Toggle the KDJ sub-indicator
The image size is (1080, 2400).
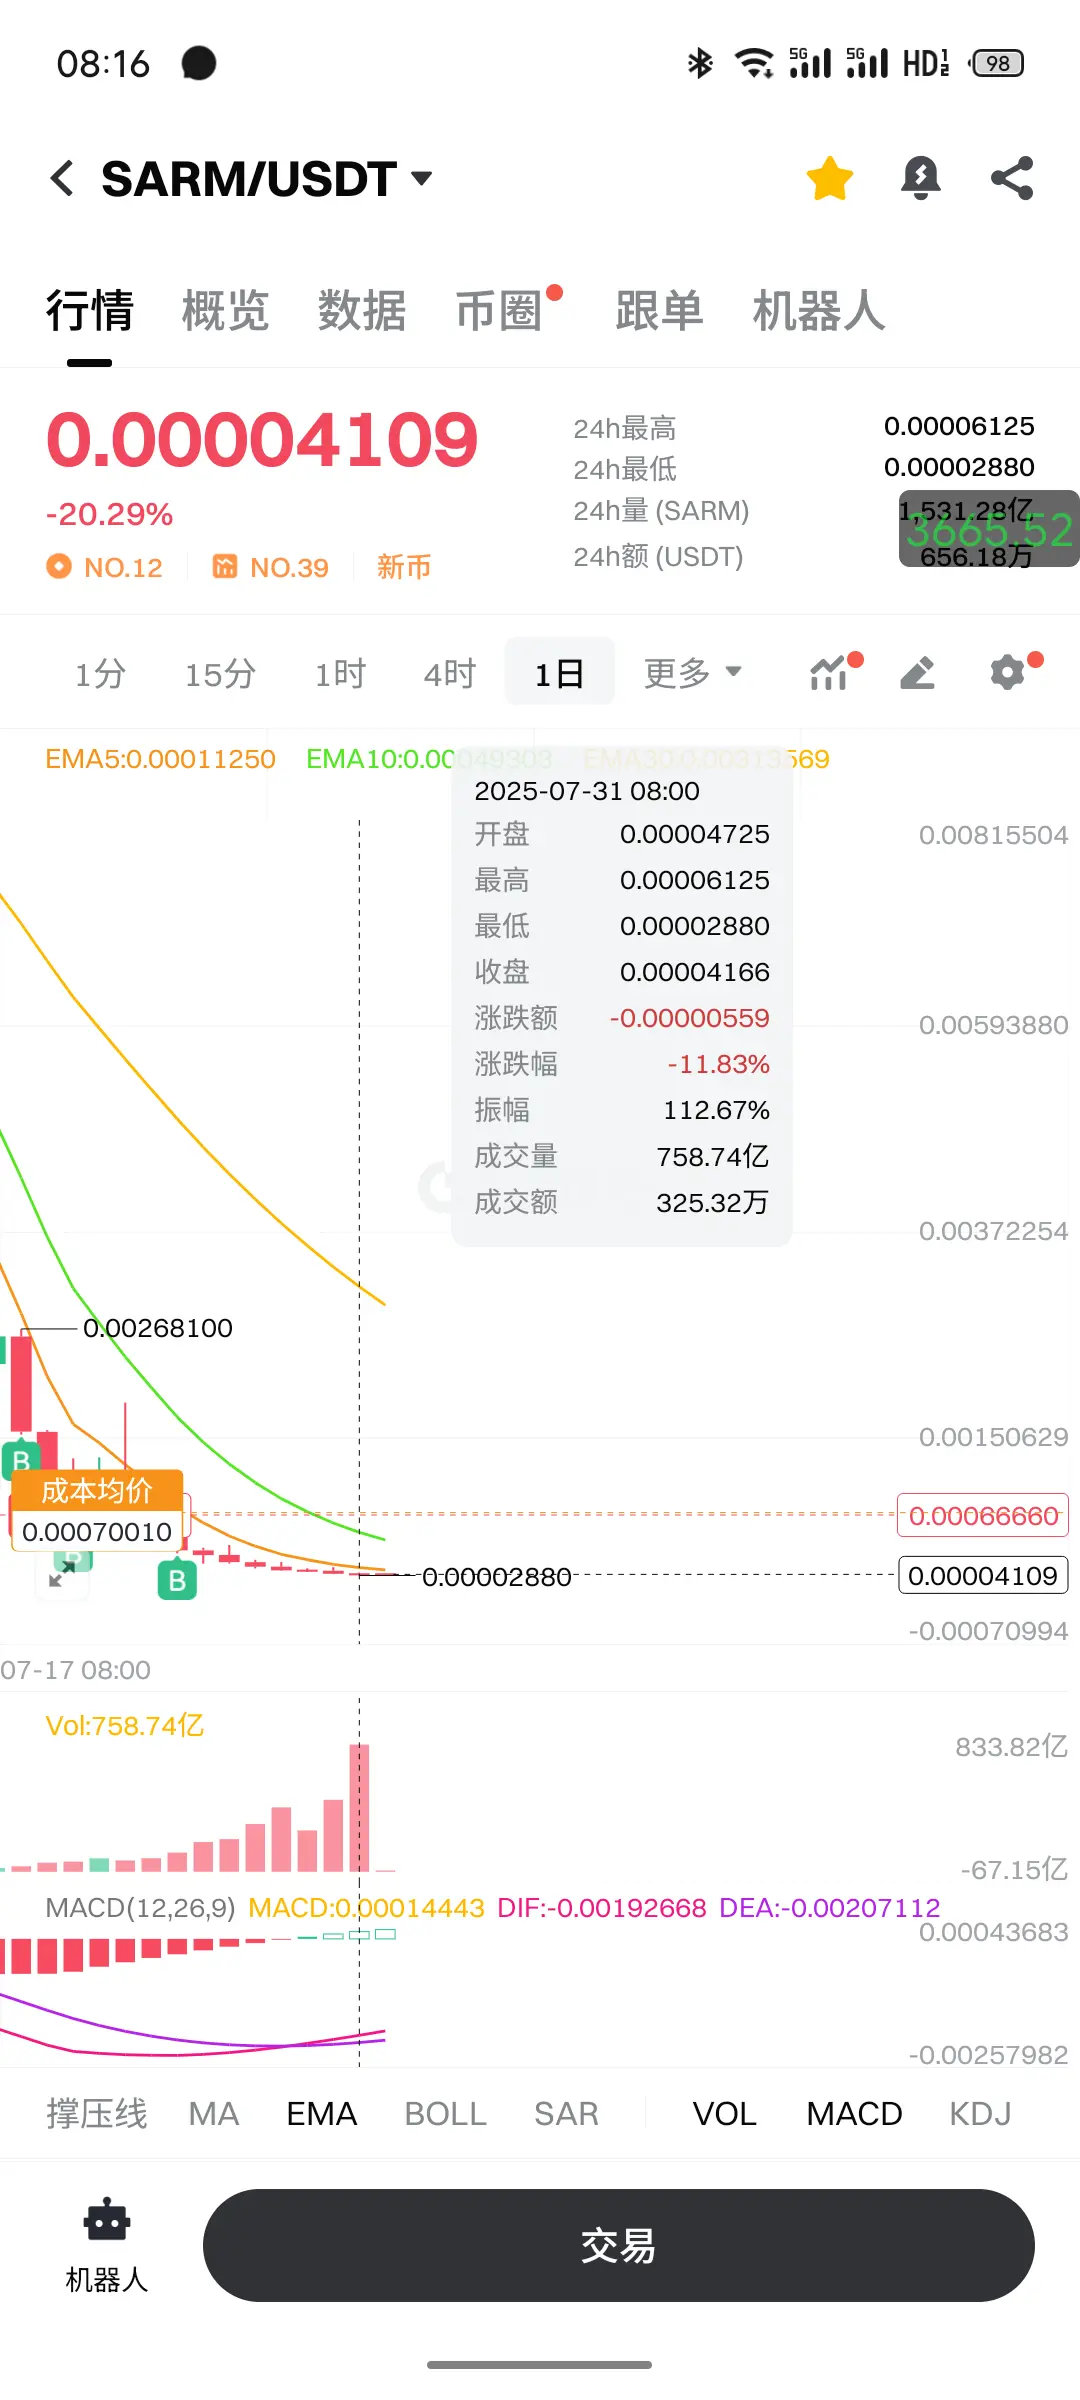980,2114
